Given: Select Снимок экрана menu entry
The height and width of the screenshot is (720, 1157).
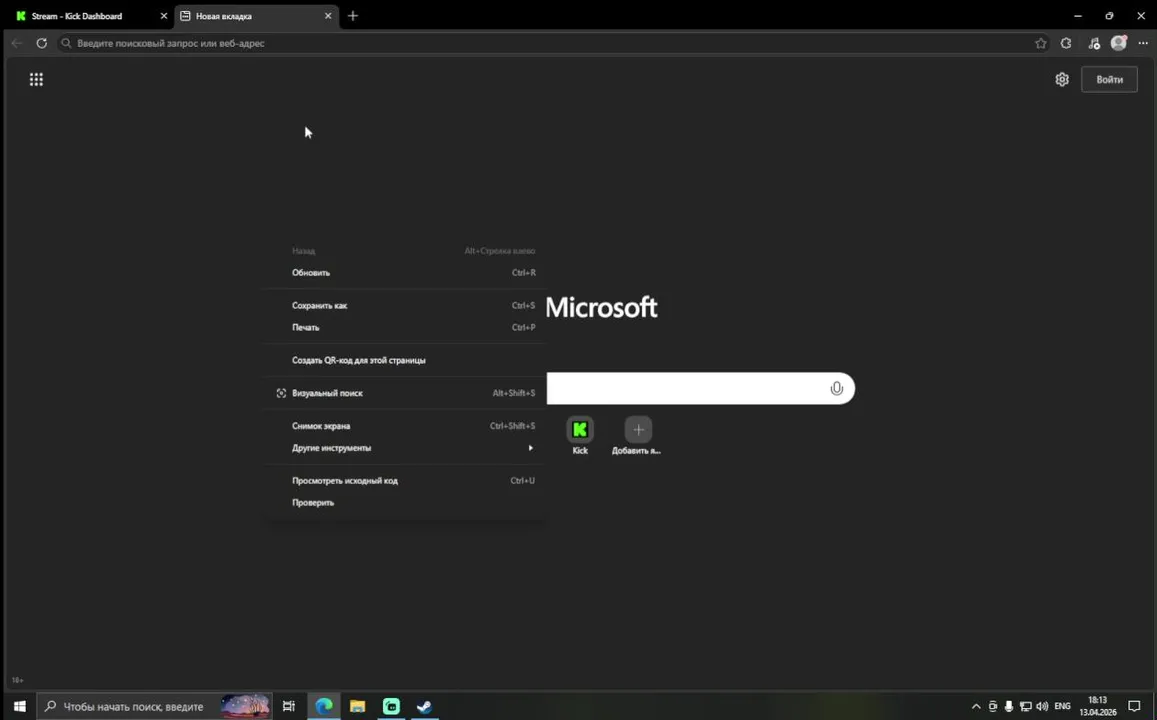Looking at the screenshot, I should [405, 426].
